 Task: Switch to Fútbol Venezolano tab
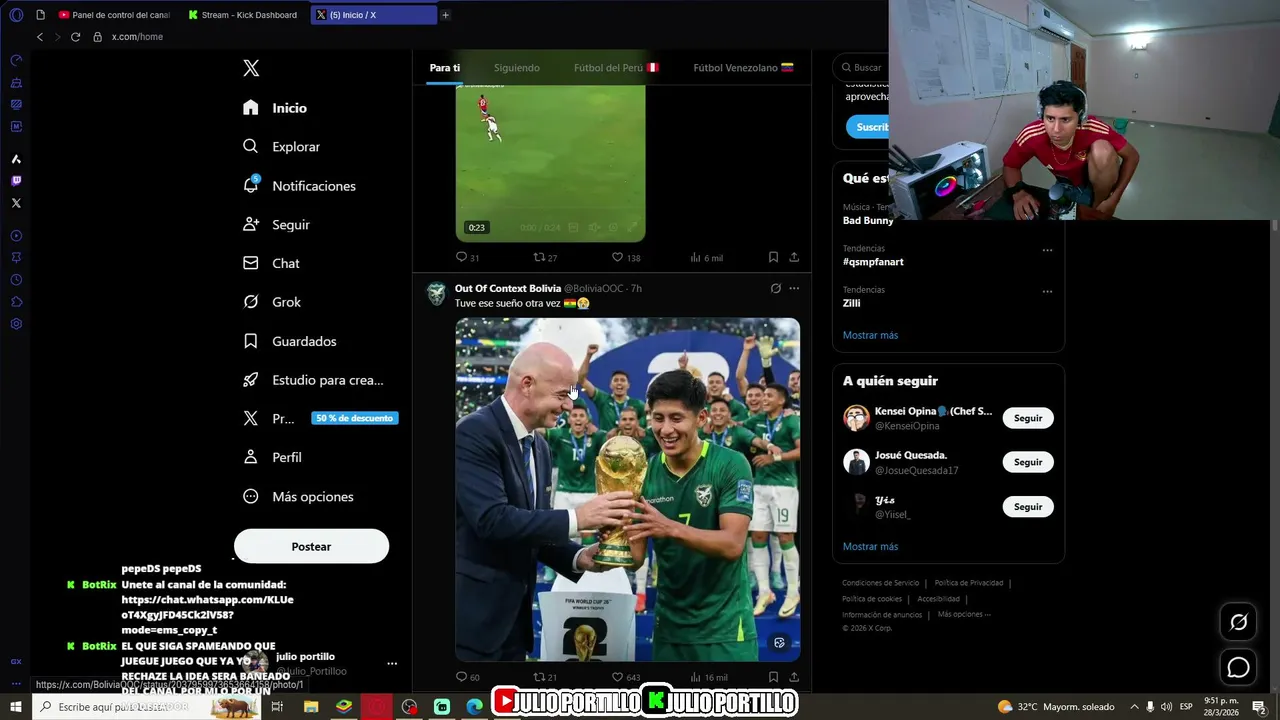pos(743,68)
